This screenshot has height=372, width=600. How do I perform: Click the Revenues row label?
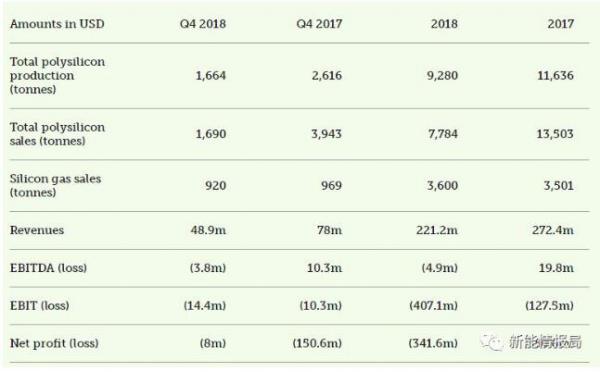37,230
